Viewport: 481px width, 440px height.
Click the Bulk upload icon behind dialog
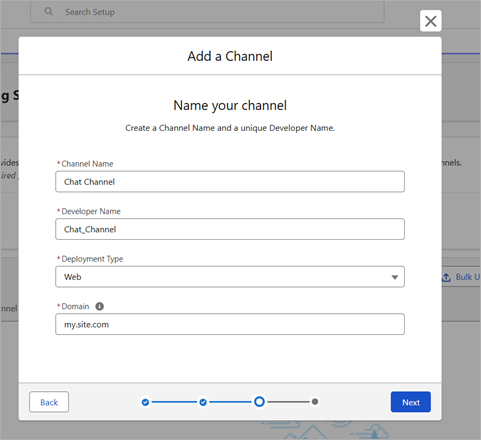coord(446,277)
